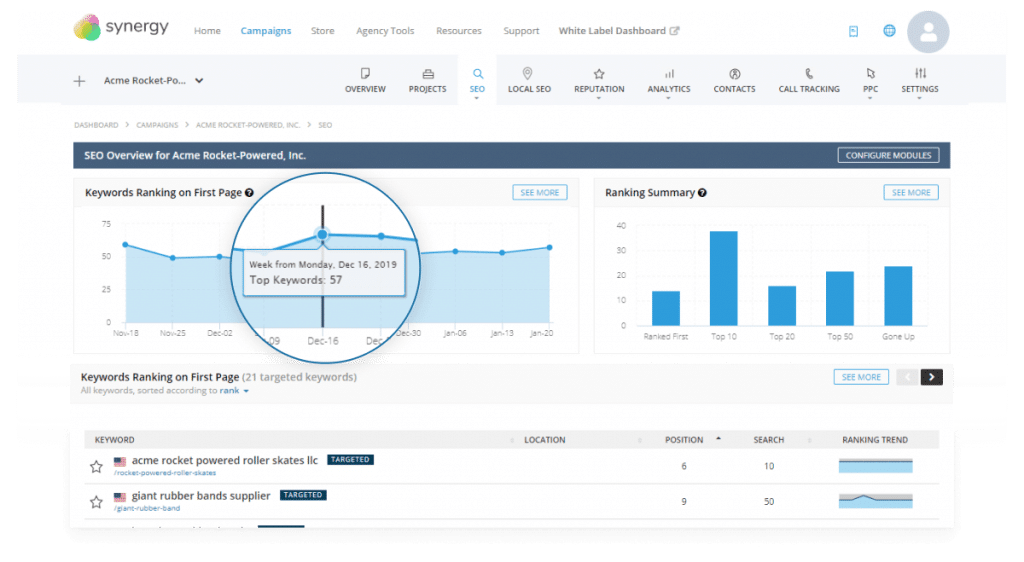Expand the PPC submenu arrow
The width and height of the screenshot is (1024, 562).
point(870,98)
